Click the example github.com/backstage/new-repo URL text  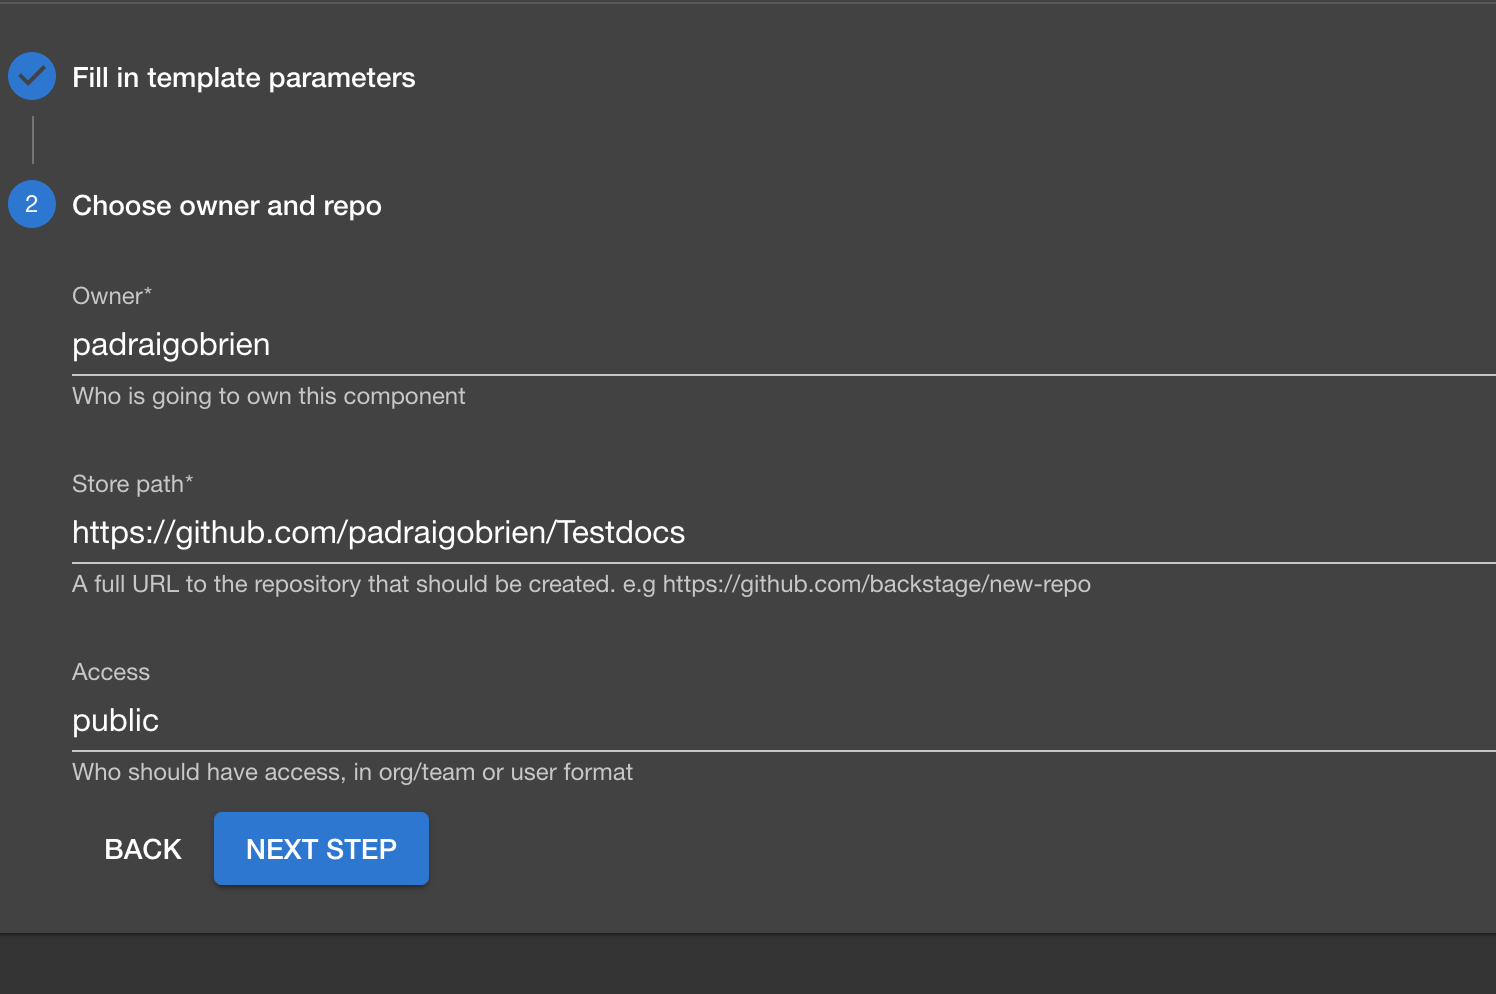point(876,584)
